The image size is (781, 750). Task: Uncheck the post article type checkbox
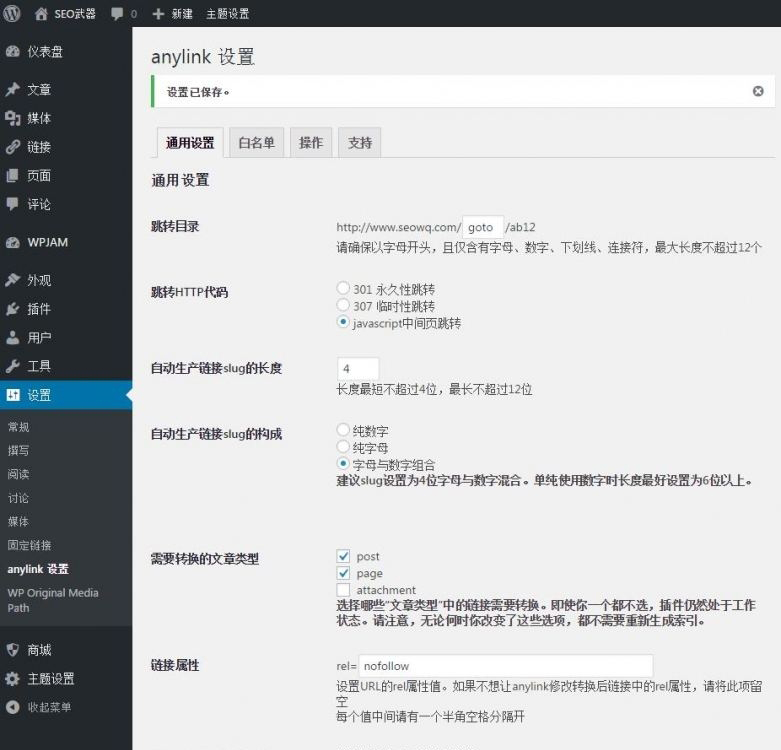coord(344,556)
